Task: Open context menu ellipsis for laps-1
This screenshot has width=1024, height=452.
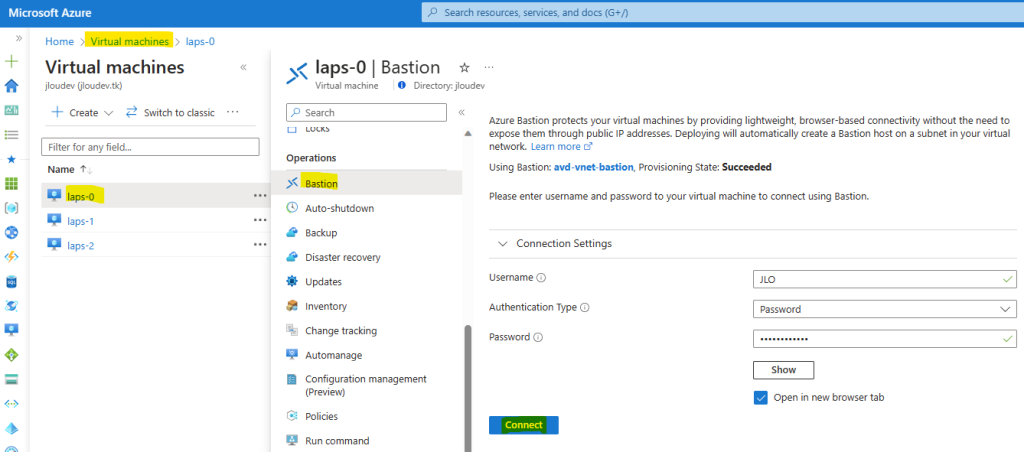Action: click(260, 220)
